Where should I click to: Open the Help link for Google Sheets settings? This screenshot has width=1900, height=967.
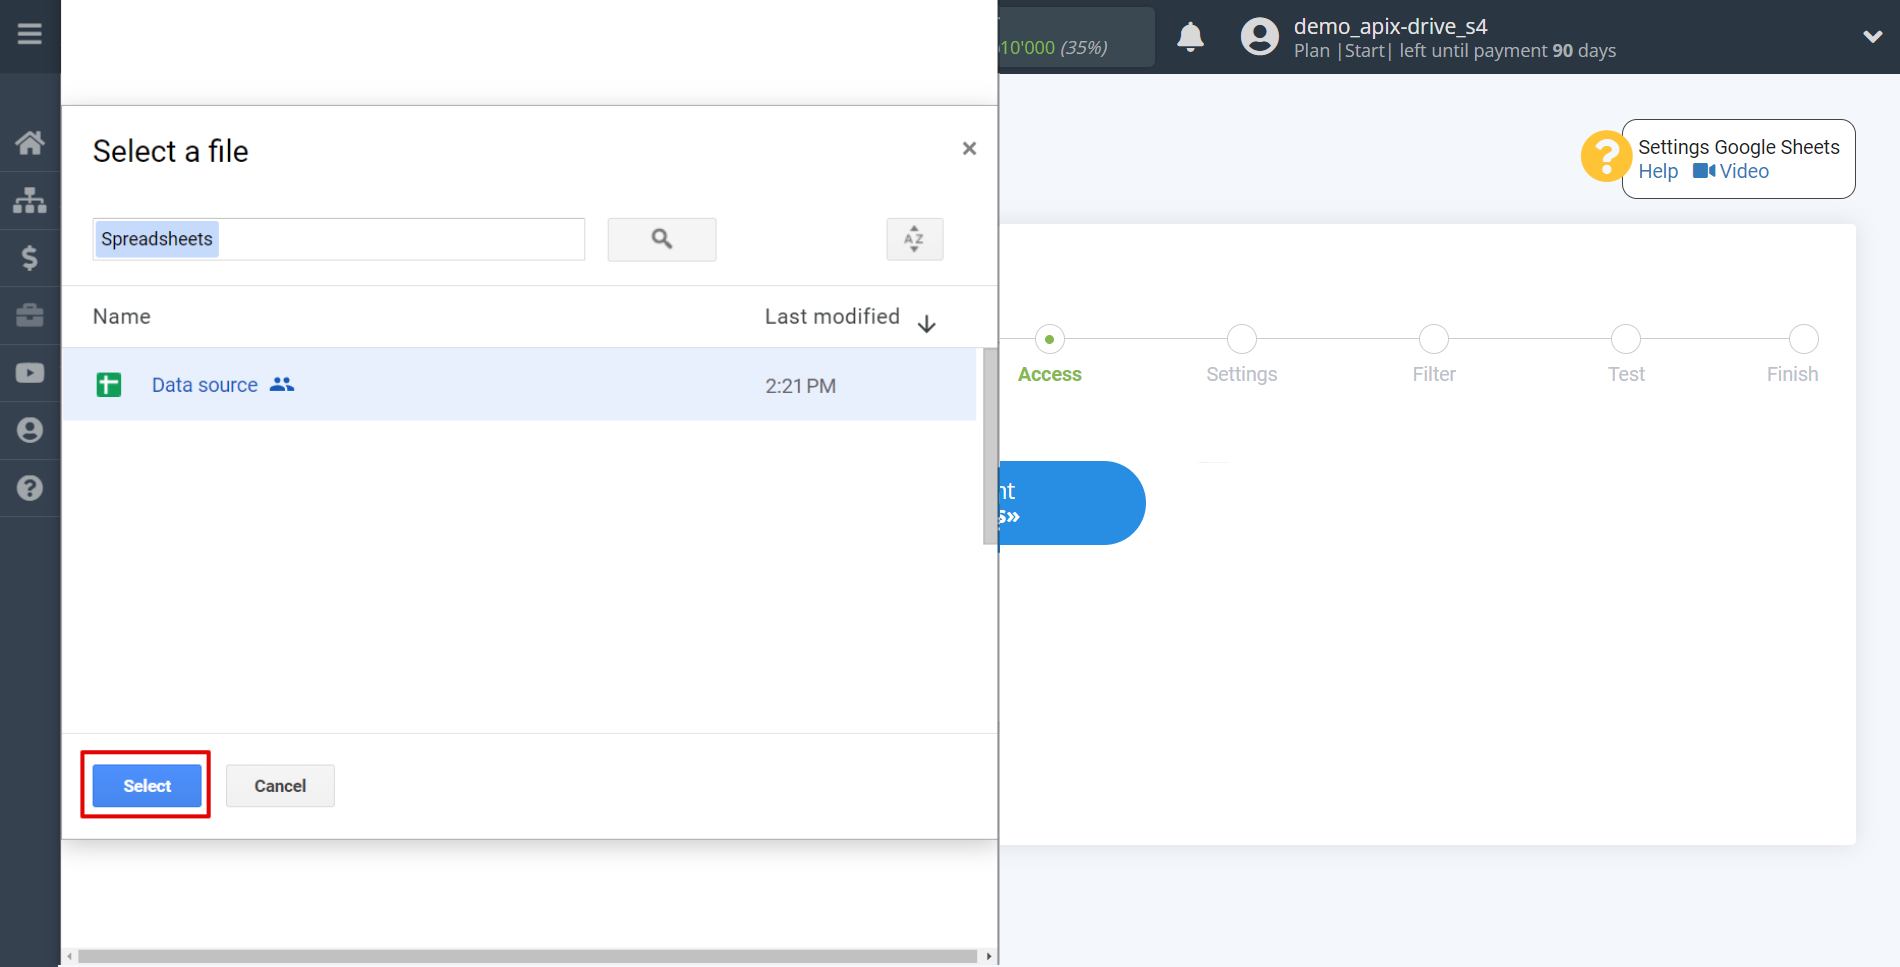point(1658,171)
